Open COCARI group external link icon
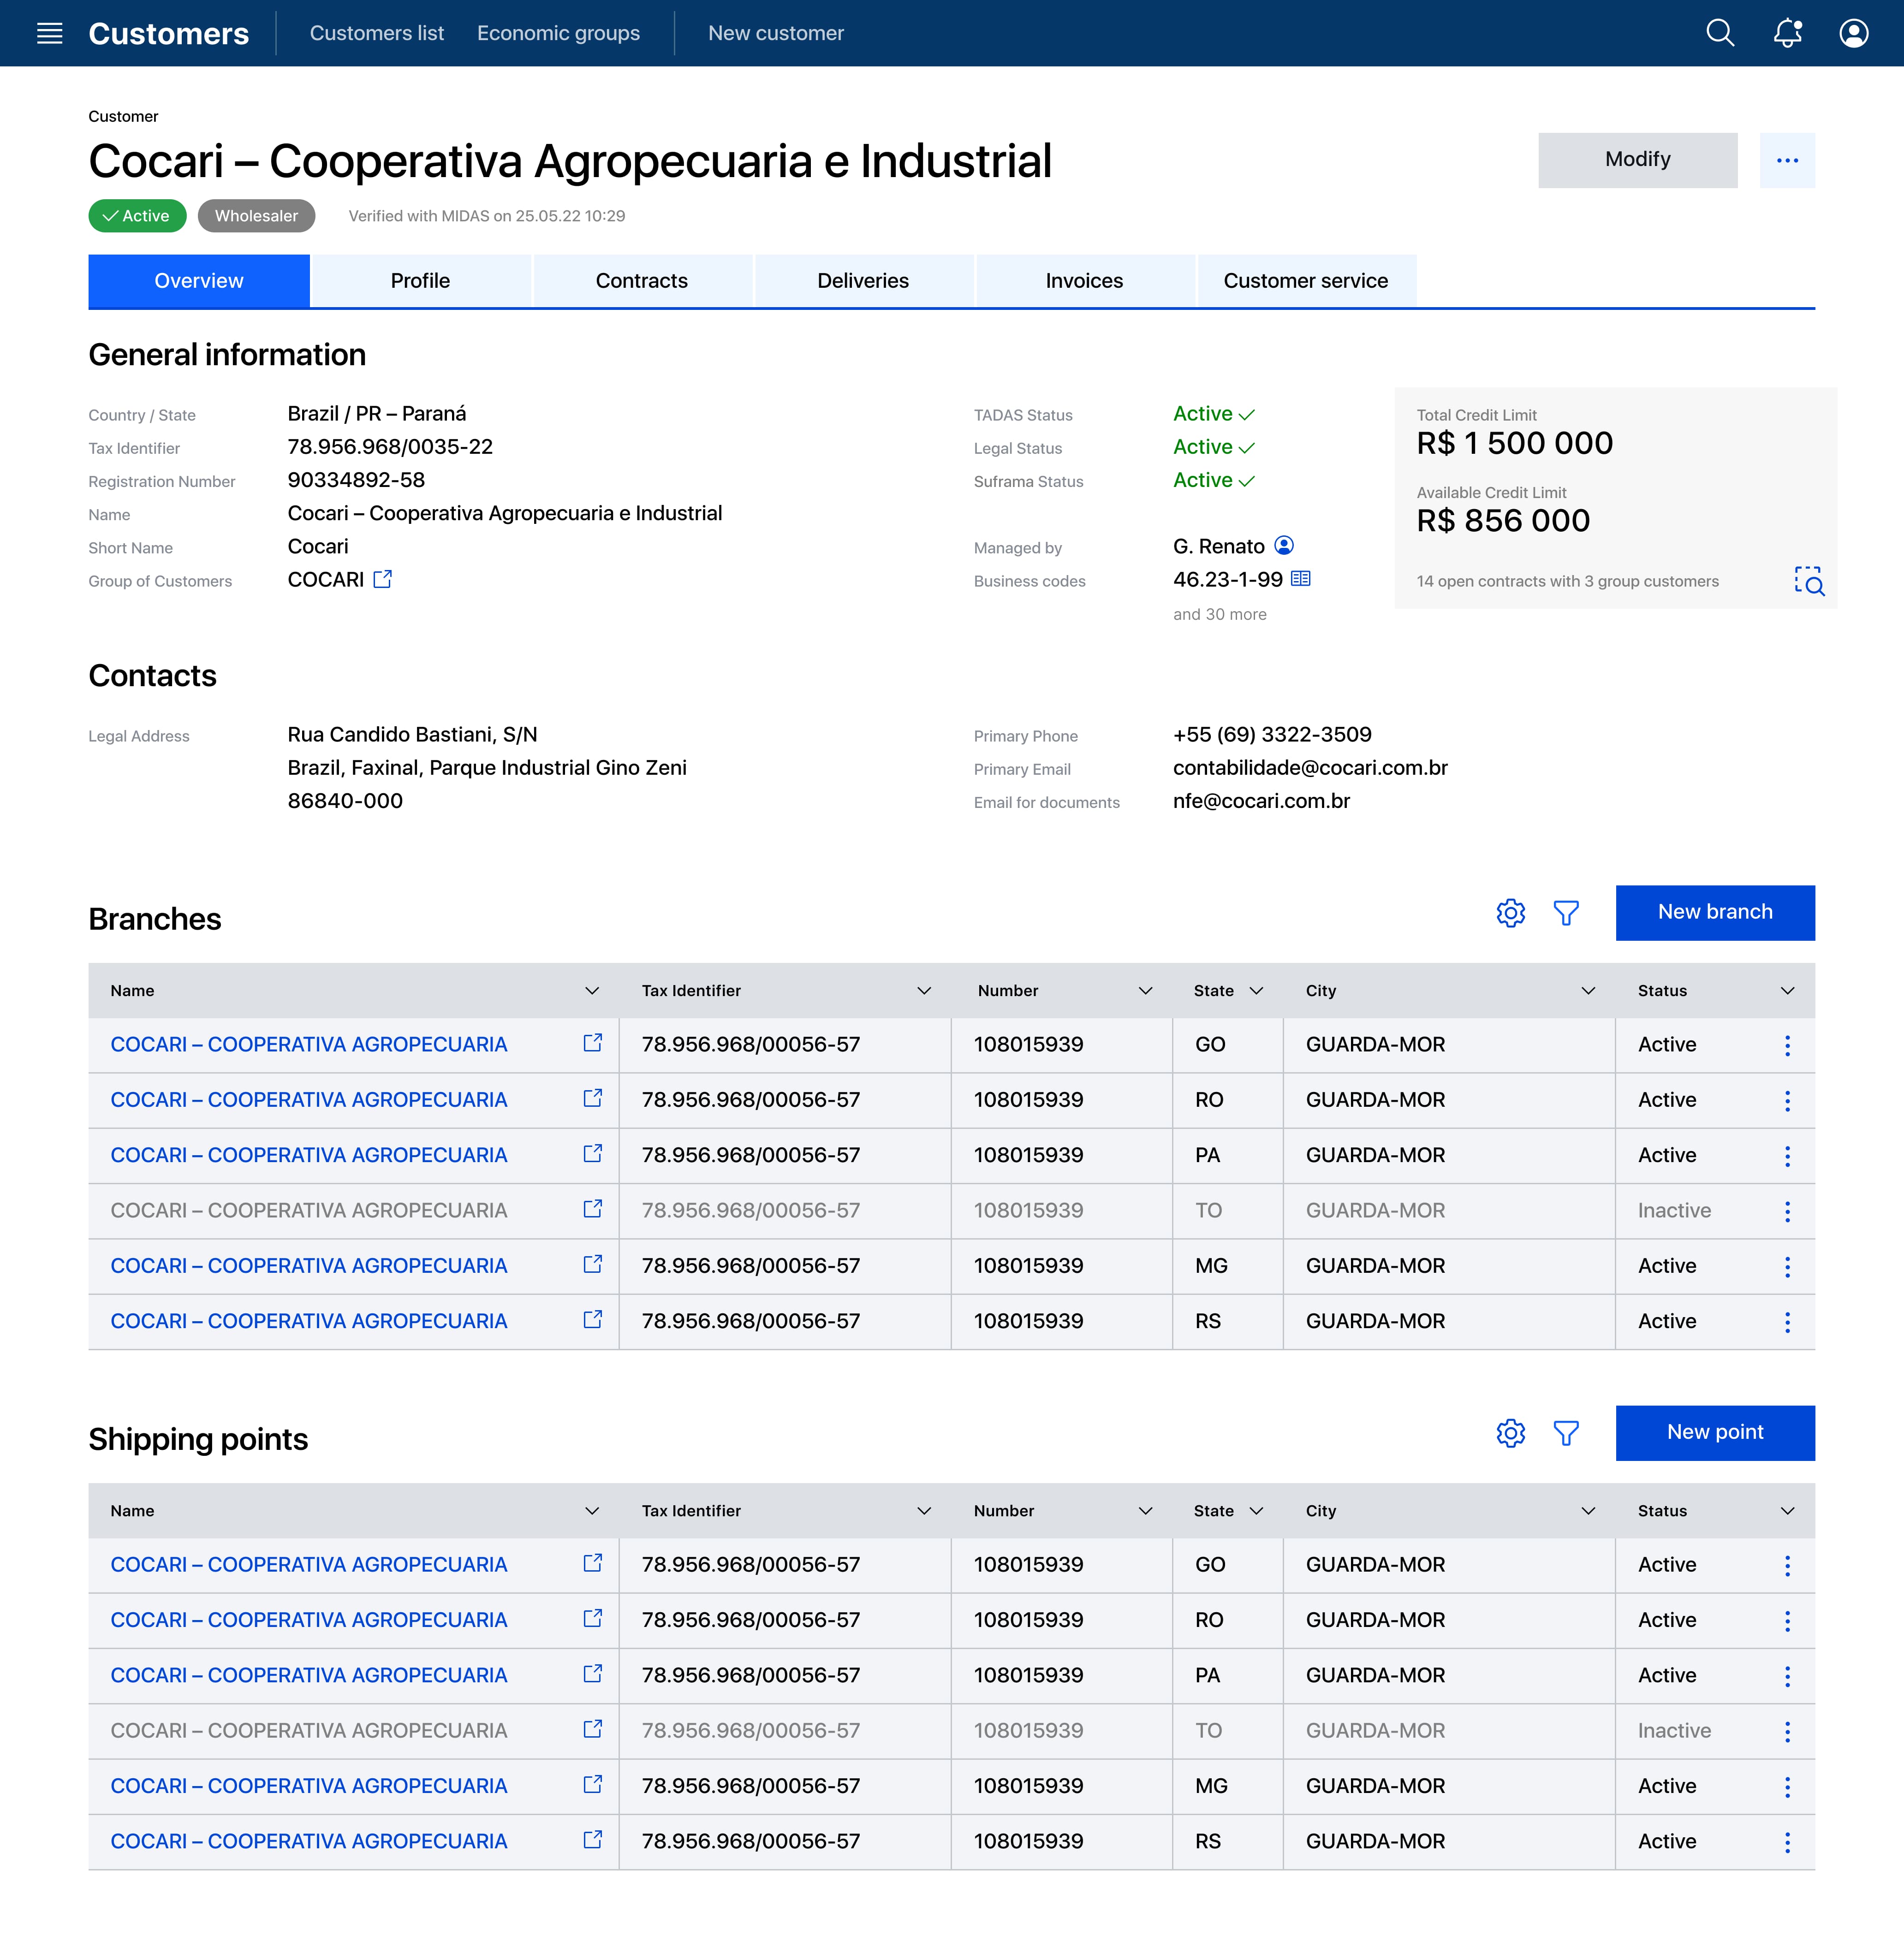The image size is (1904, 1959). (x=383, y=579)
